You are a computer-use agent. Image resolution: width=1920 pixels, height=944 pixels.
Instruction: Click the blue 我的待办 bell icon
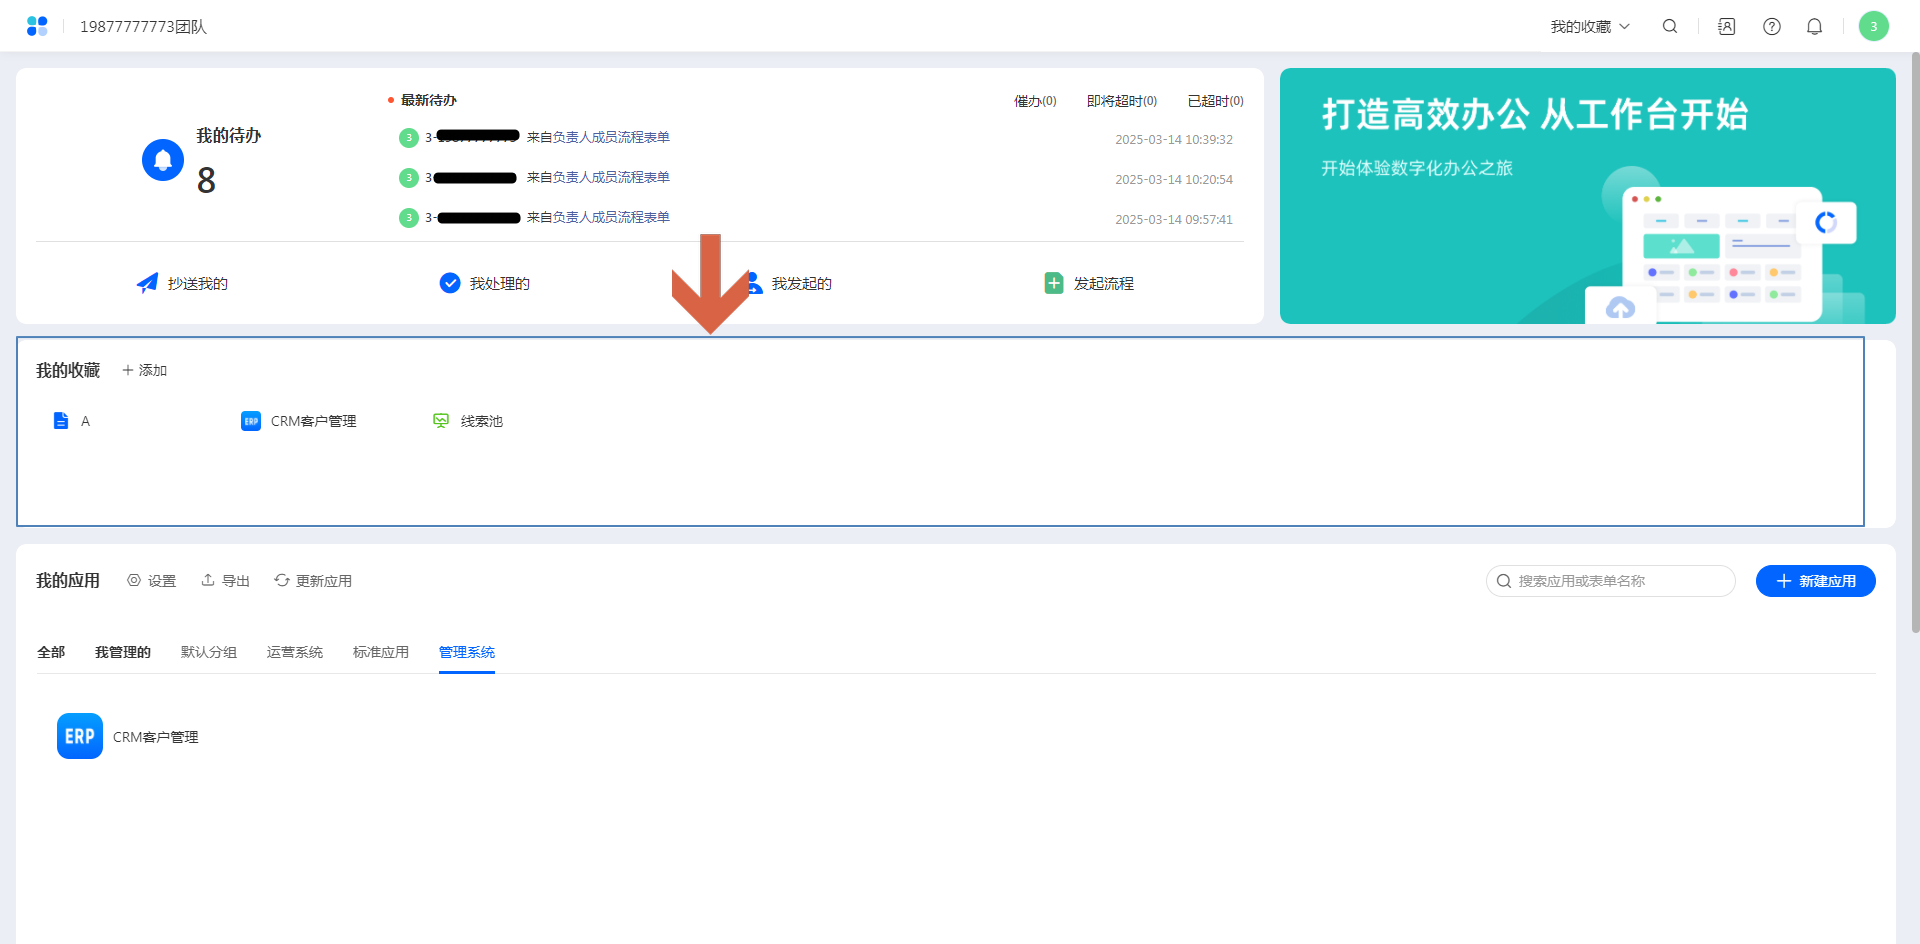click(163, 160)
